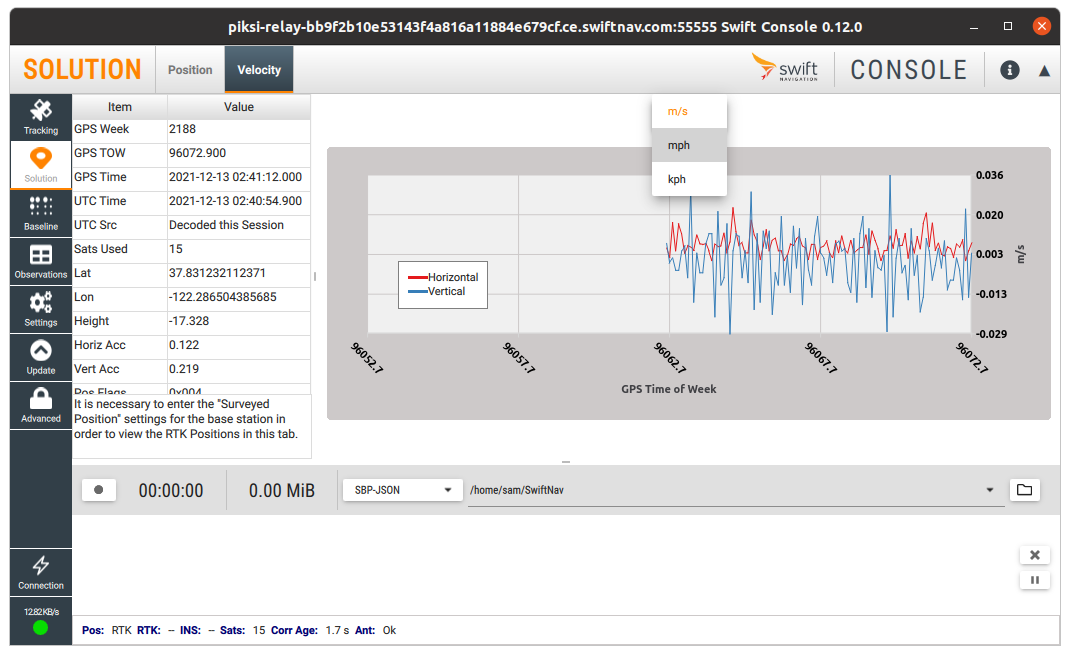
Task: Clear the console log with X
Action: (1035, 555)
